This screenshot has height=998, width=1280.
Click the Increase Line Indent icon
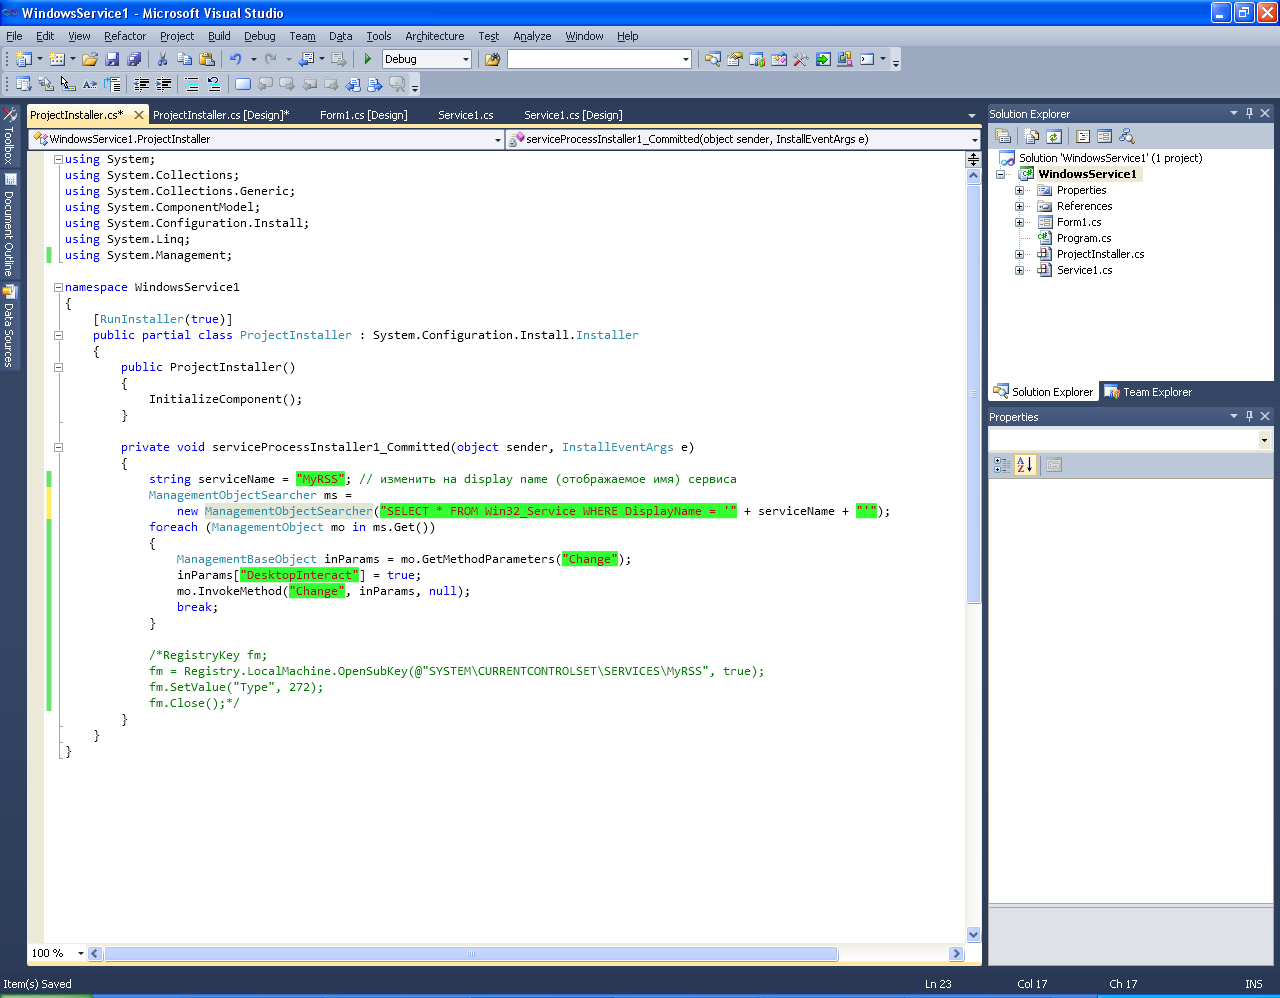(163, 84)
